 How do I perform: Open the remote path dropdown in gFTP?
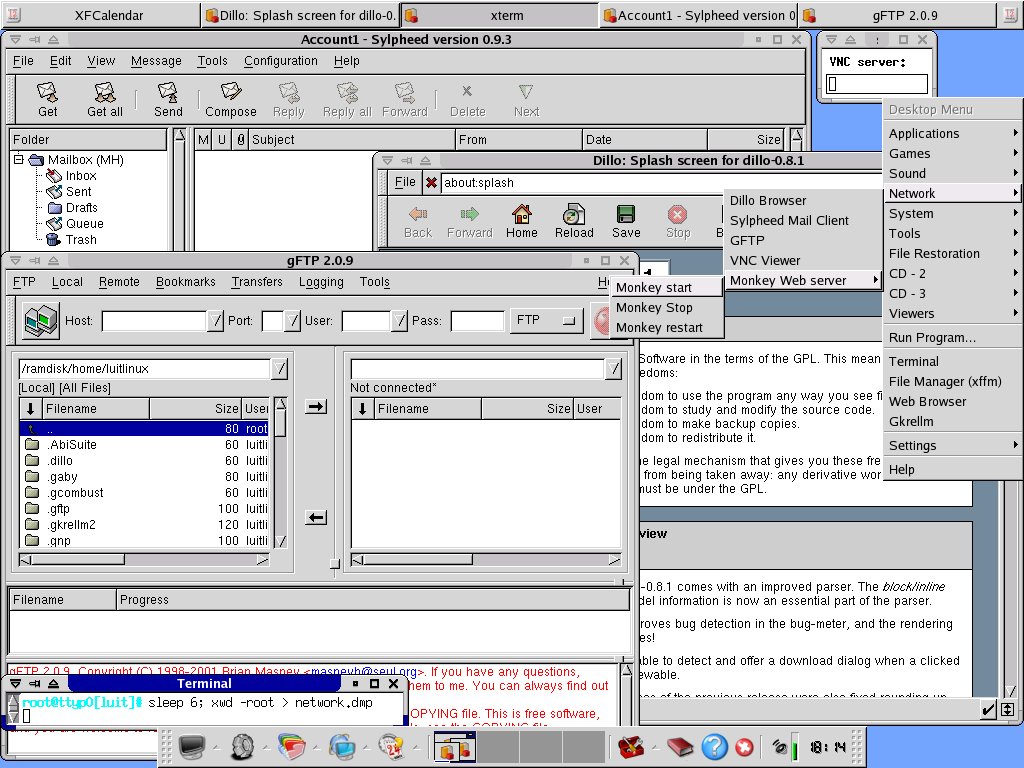(x=613, y=369)
